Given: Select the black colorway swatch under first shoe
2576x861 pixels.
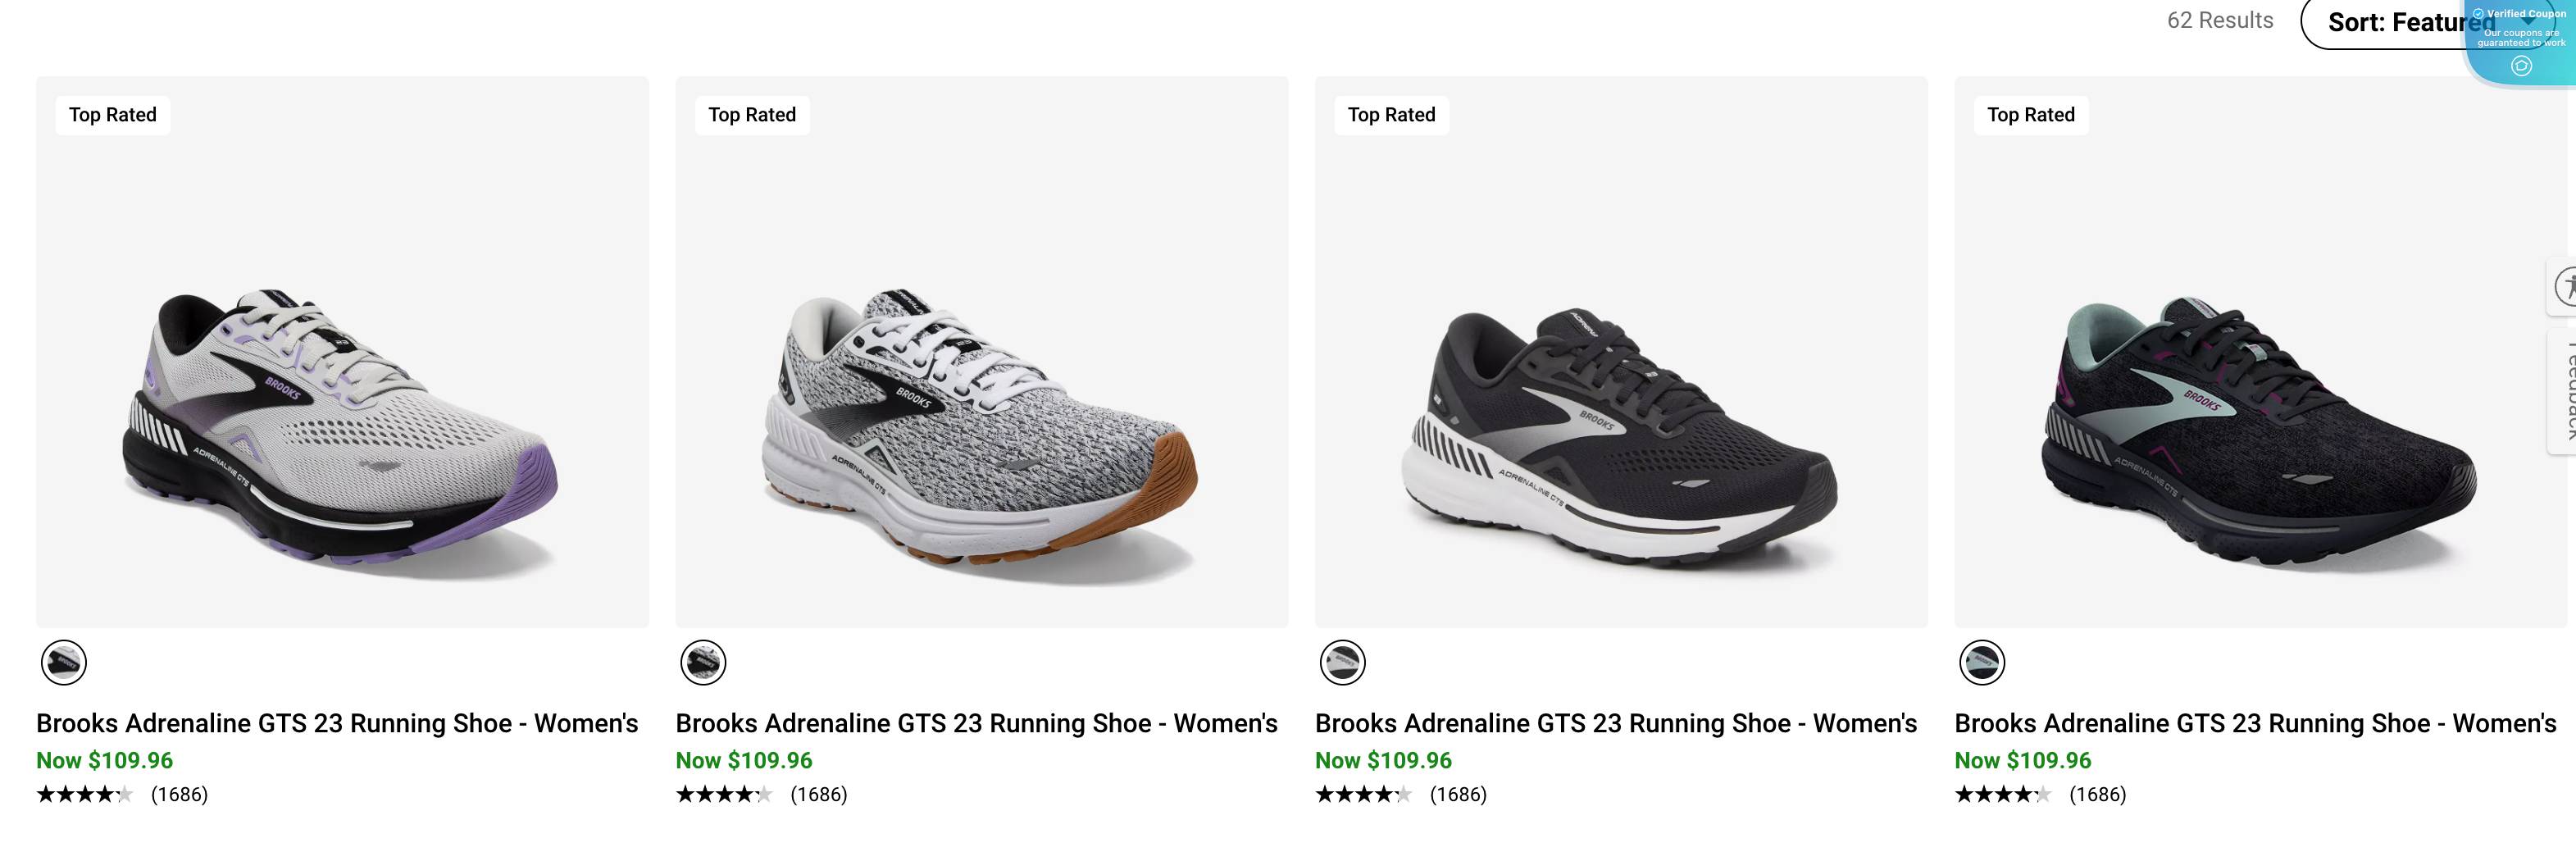Looking at the screenshot, I should [64, 662].
